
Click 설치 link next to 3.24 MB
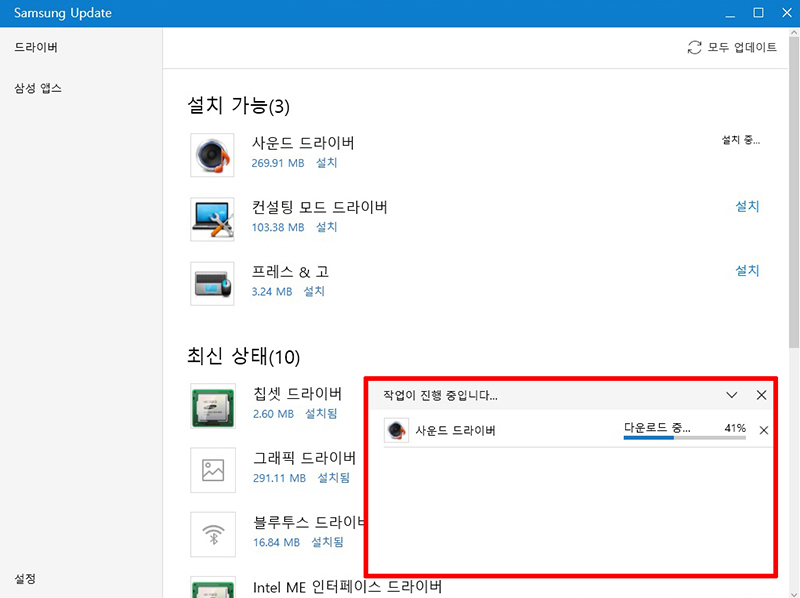point(314,291)
